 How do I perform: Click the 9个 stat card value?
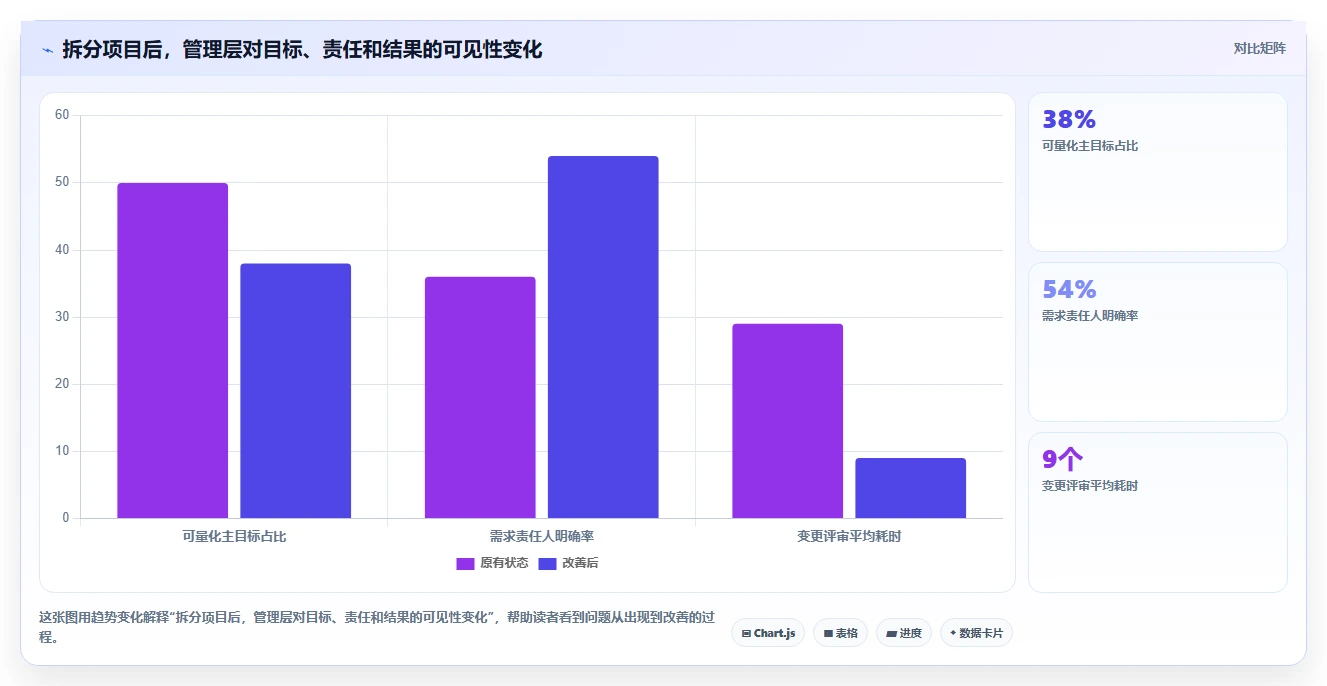[x=1063, y=459]
